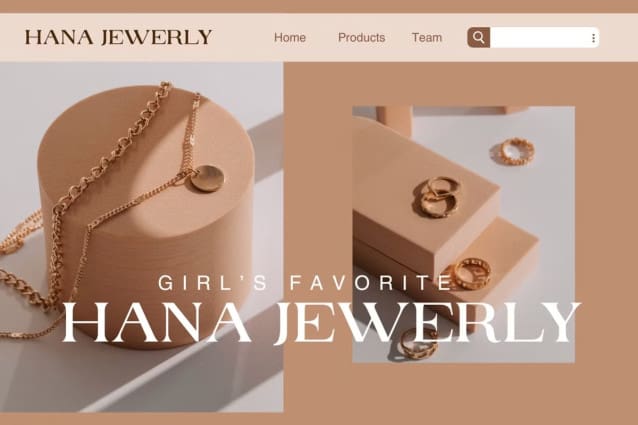This screenshot has width=638, height=425.
Task: Open the Team page link
Action: [427, 37]
